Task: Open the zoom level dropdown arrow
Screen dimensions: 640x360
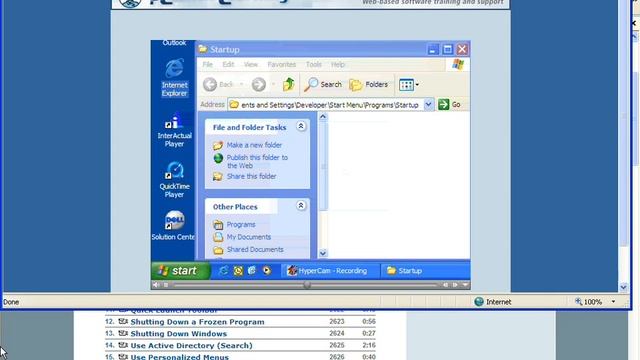Action: [613, 302]
